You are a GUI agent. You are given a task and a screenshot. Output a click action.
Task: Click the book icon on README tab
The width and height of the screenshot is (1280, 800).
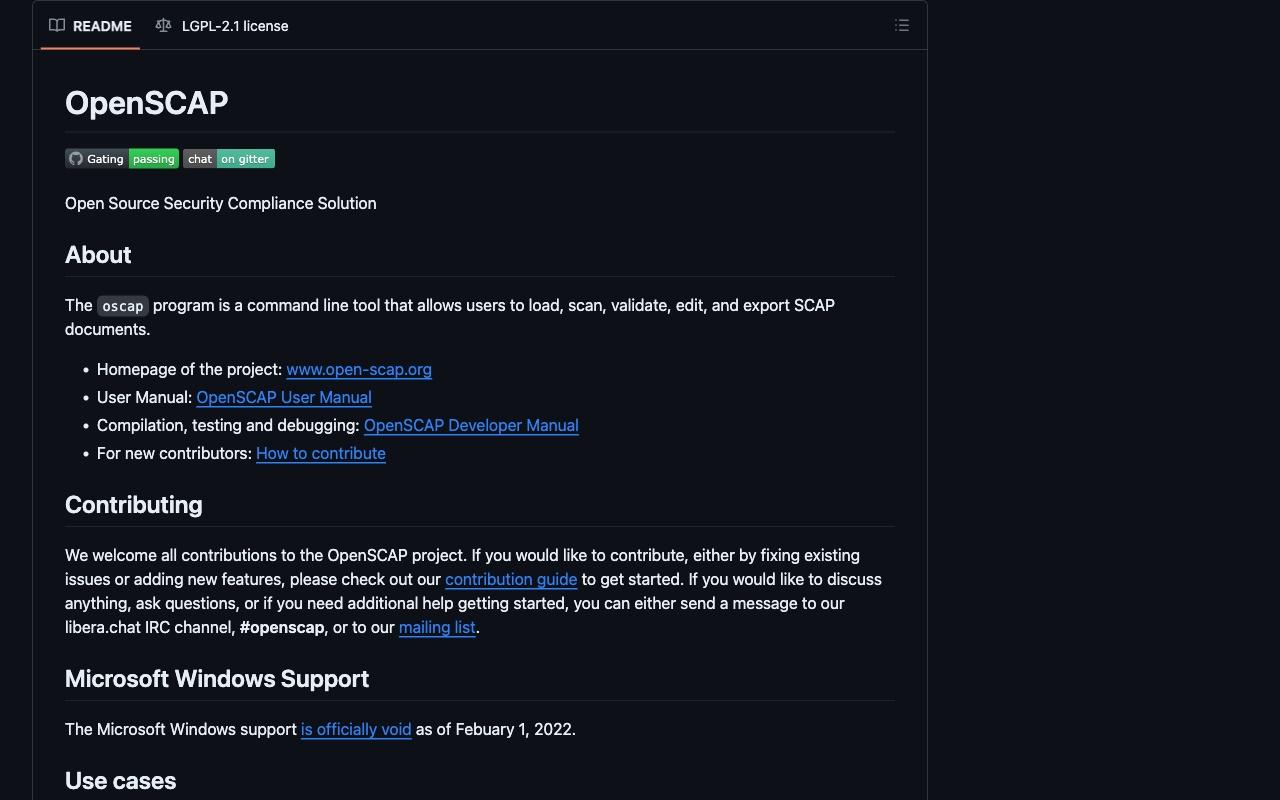57,26
